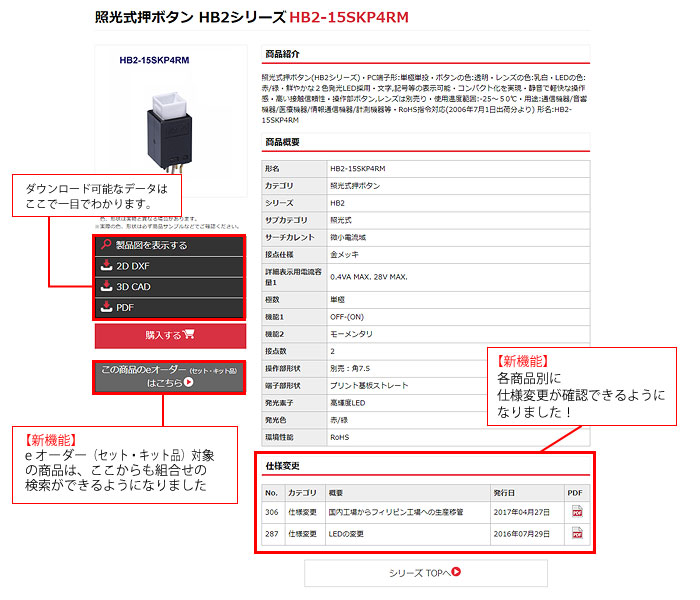Screen dimensions: 700x600
Task: Click the change number 287
Action: (x=271, y=533)
